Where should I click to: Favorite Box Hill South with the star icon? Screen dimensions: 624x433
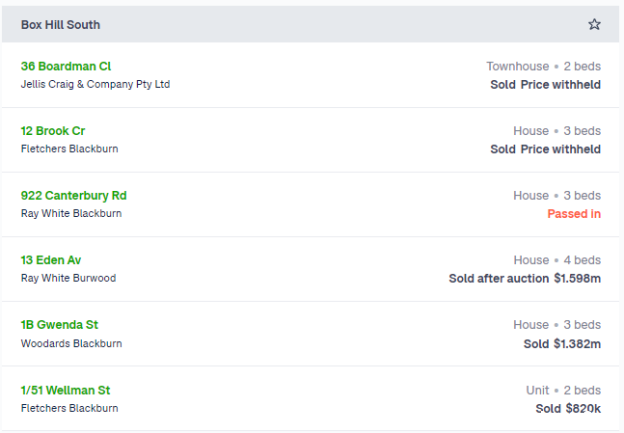click(x=594, y=24)
